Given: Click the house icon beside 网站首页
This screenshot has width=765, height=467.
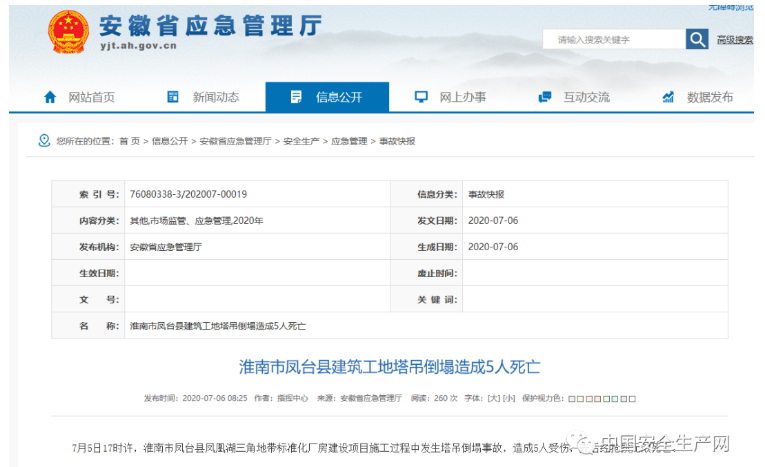Looking at the screenshot, I should coord(50,97).
